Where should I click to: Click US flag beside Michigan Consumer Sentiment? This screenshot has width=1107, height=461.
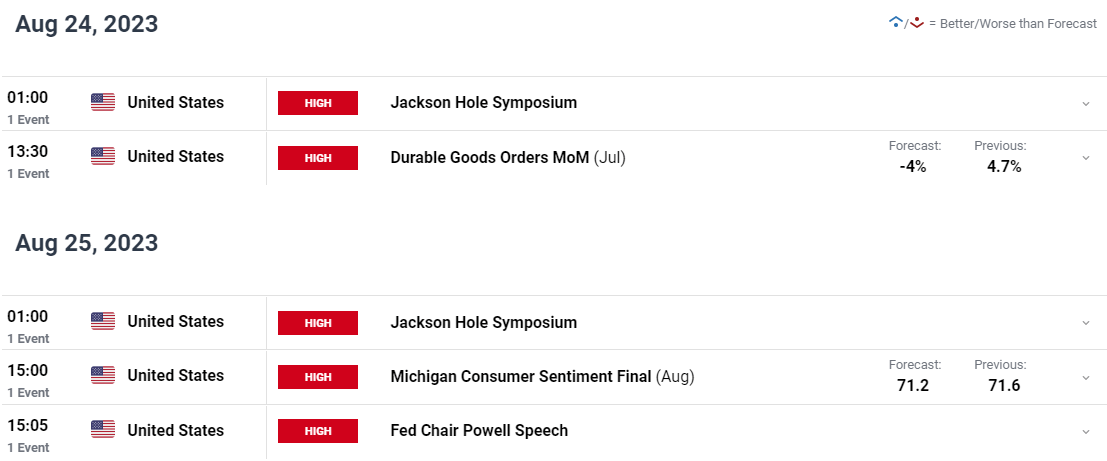click(103, 376)
